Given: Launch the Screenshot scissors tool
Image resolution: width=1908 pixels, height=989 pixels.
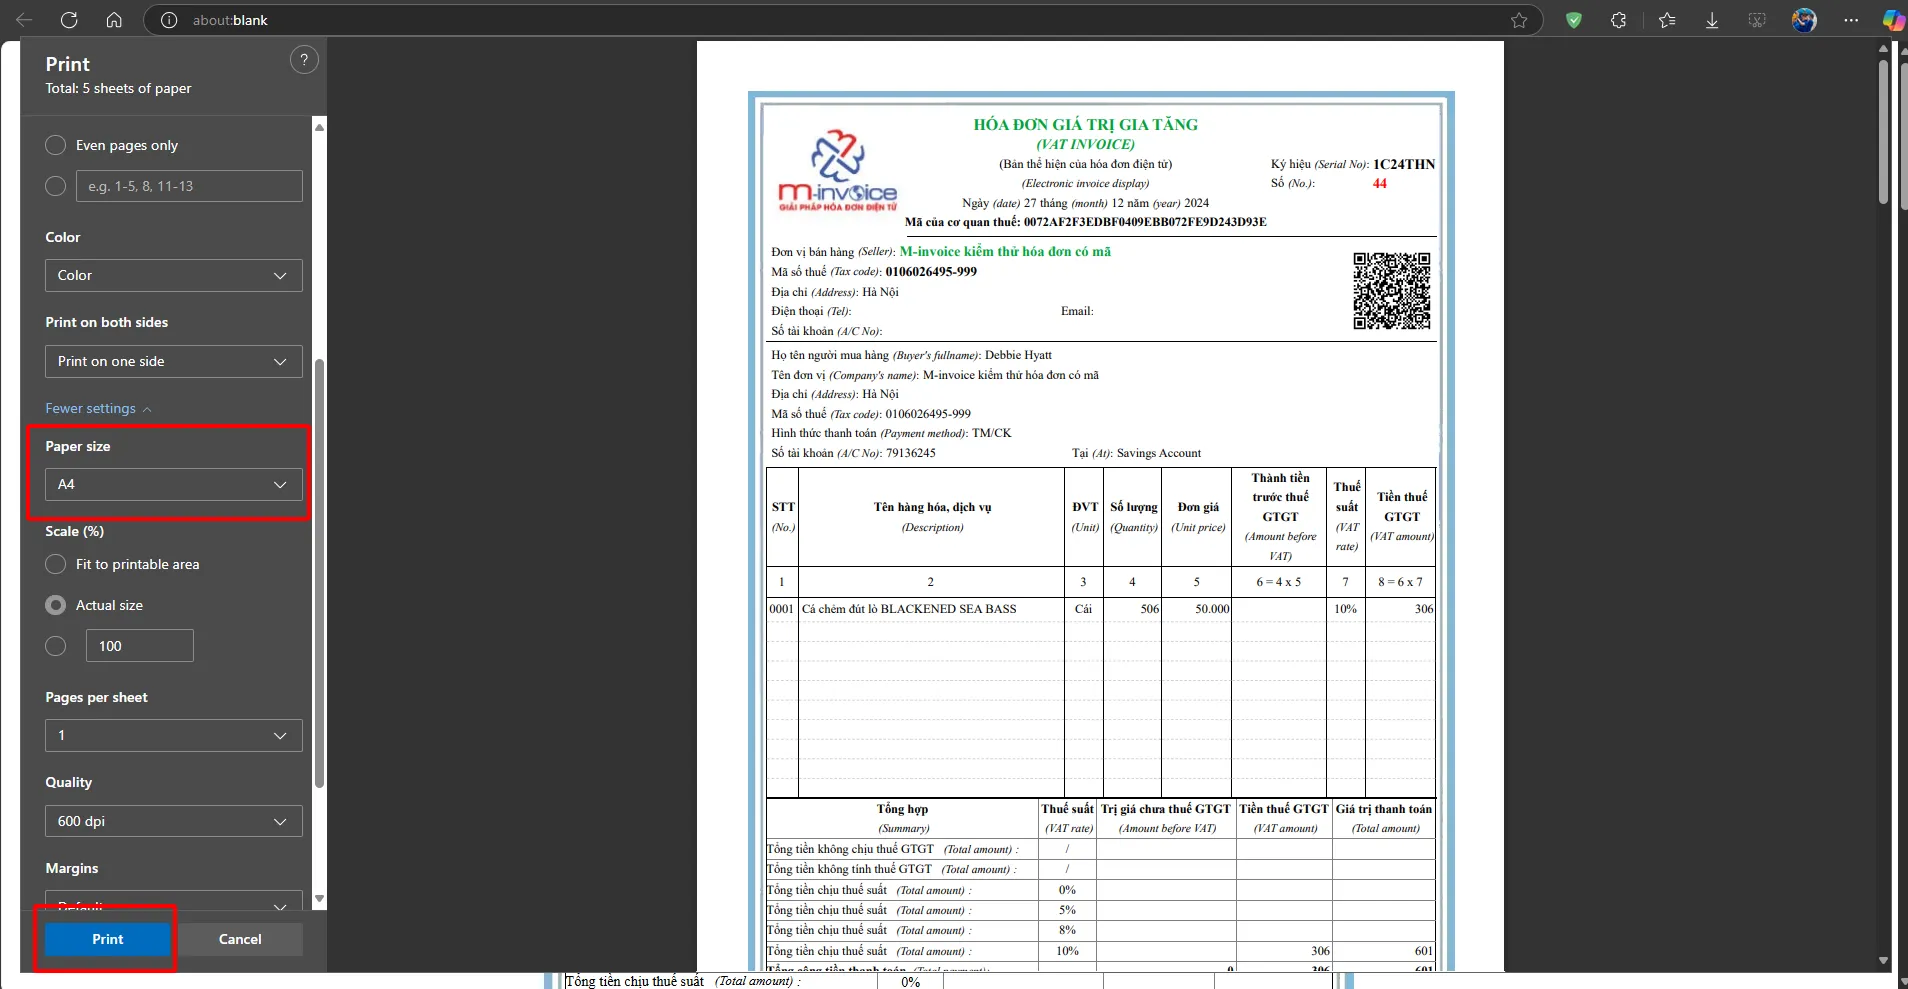Looking at the screenshot, I should click(x=1757, y=20).
